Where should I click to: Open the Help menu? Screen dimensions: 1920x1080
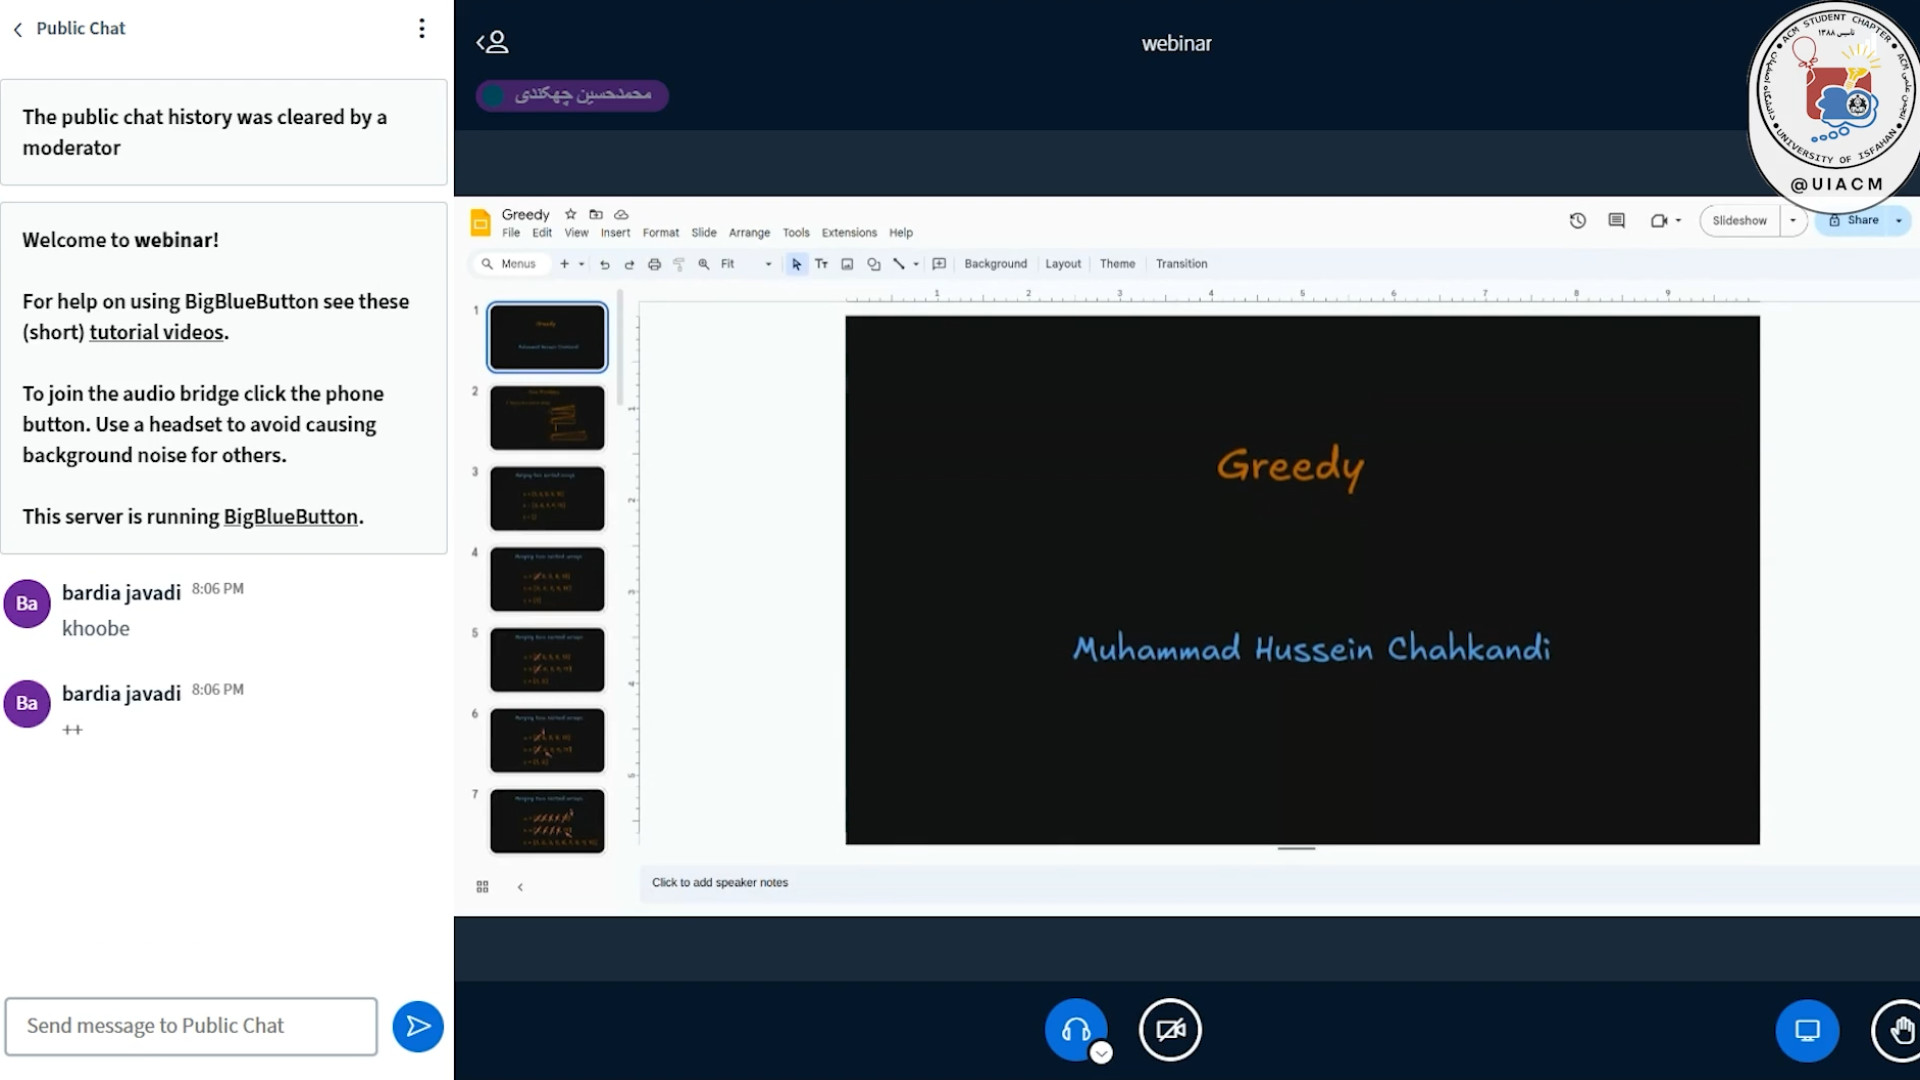901,233
